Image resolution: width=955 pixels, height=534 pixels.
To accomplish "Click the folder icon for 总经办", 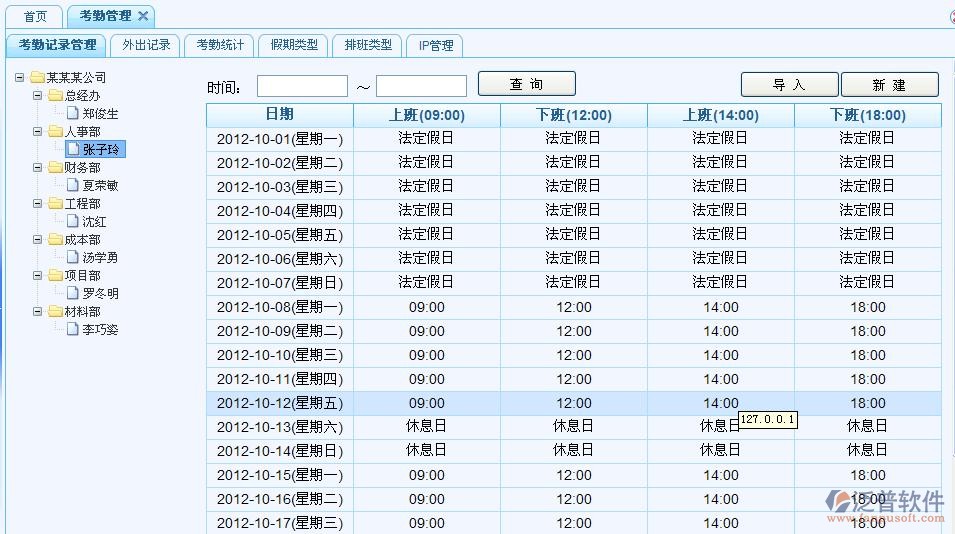I will (x=55, y=96).
